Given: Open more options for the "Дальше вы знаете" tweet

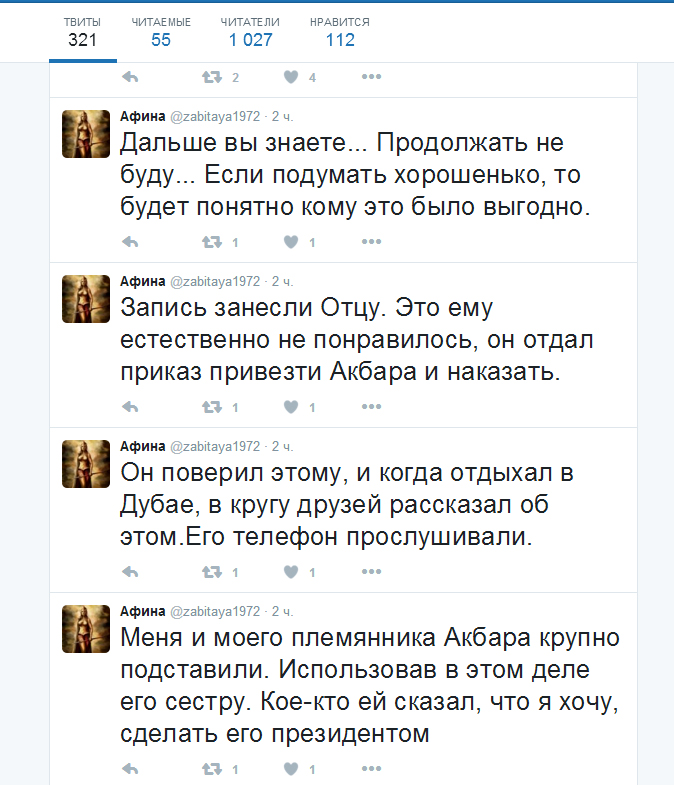Looking at the screenshot, I should point(371,242).
